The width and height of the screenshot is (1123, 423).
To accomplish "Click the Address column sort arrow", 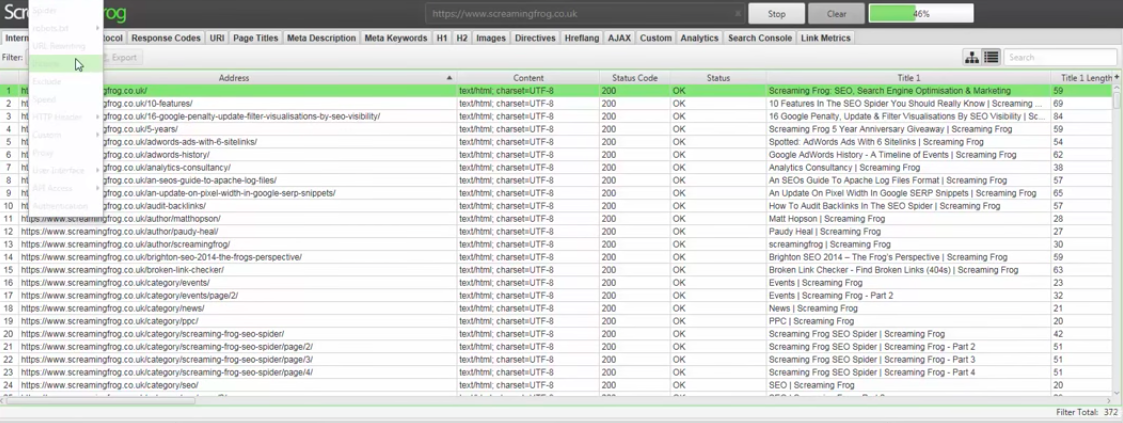I will pyautogui.click(x=450, y=77).
